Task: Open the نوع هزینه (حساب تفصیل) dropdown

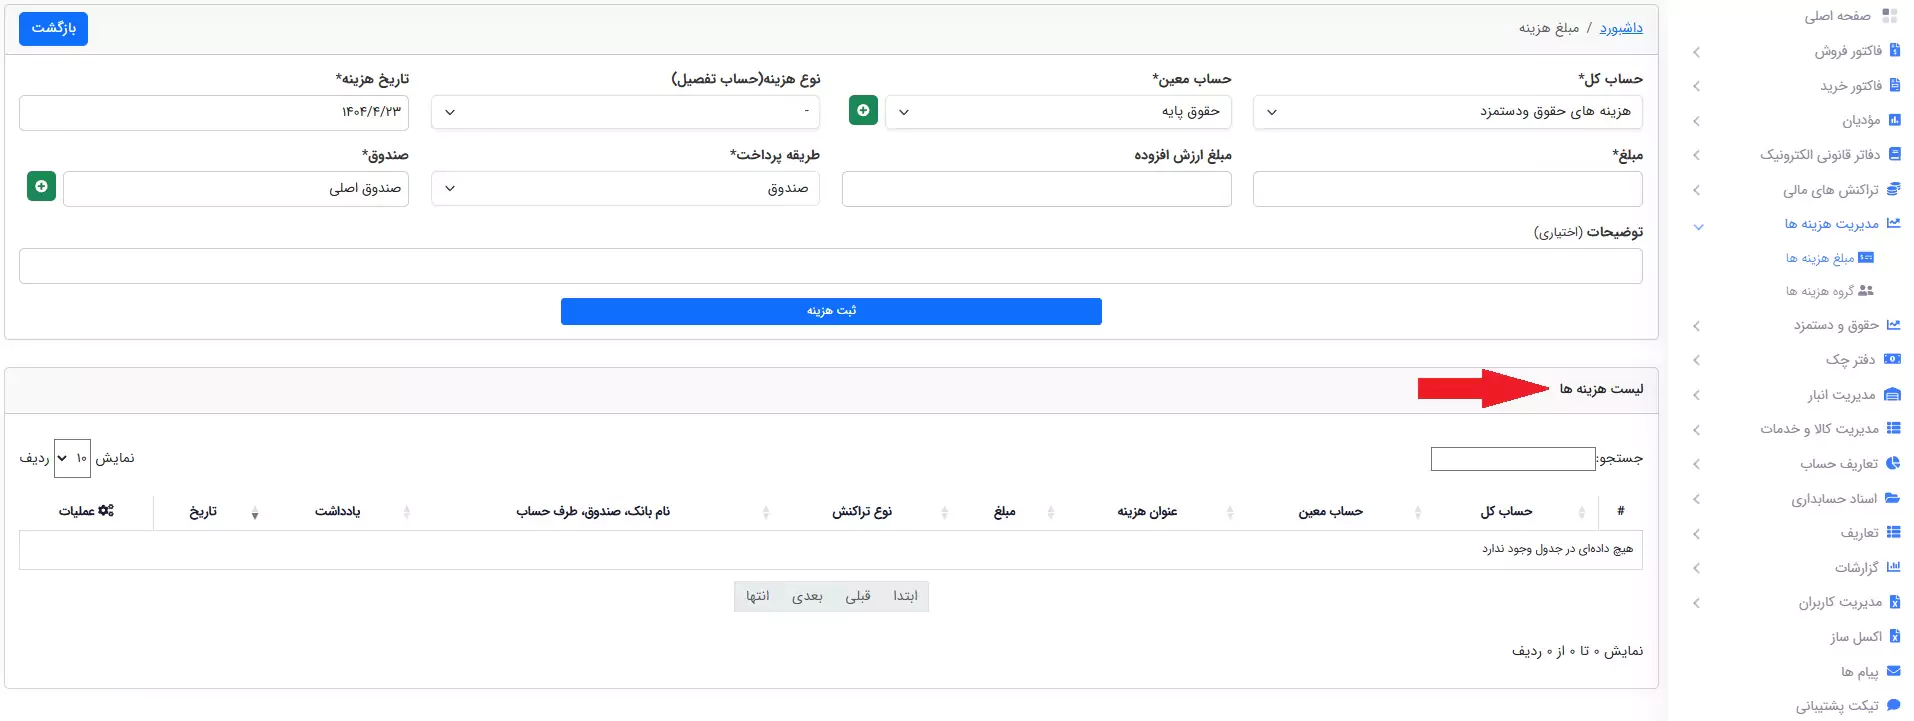Action: coord(625,112)
